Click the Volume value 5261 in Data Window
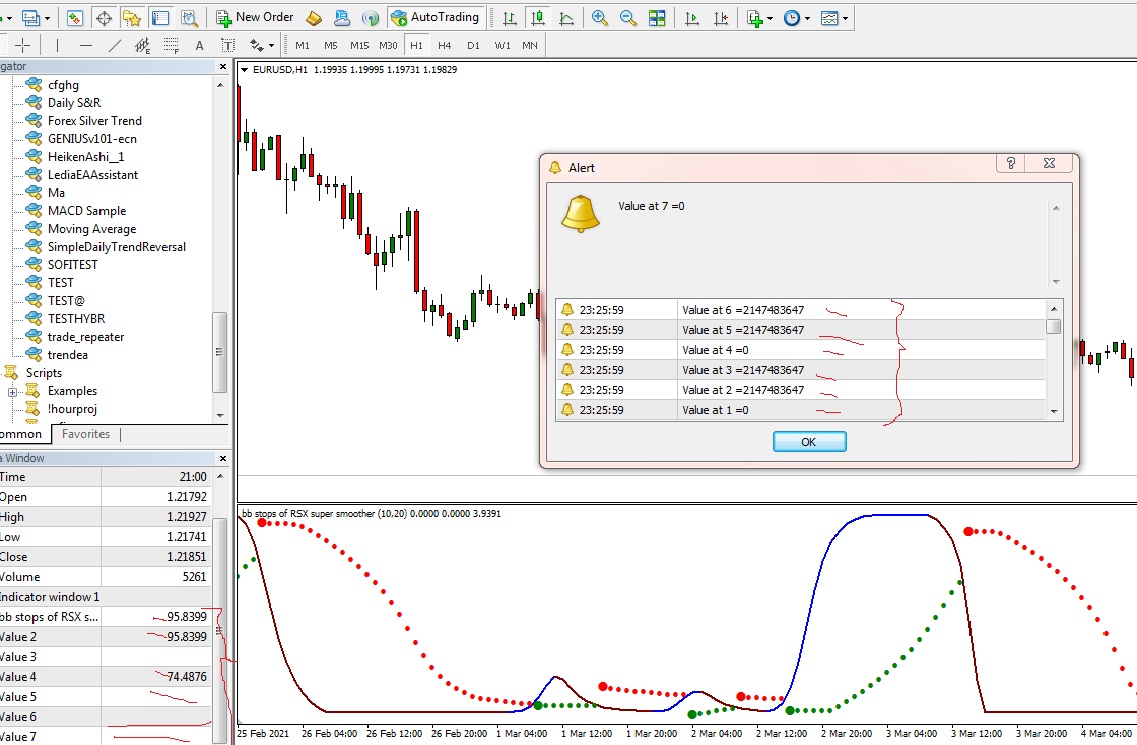Viewport: 1137px width, 745px height. point(194,577)
